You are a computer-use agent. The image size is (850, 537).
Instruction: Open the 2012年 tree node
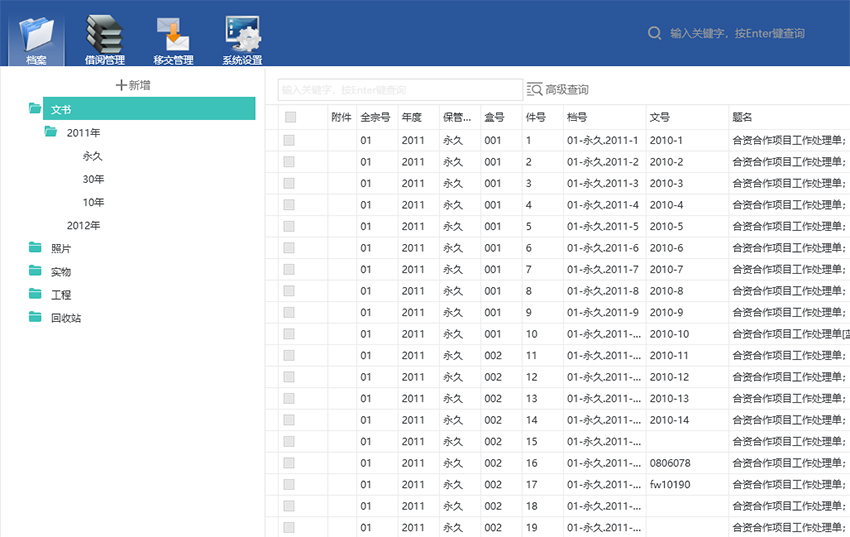(x=83, y=225)
